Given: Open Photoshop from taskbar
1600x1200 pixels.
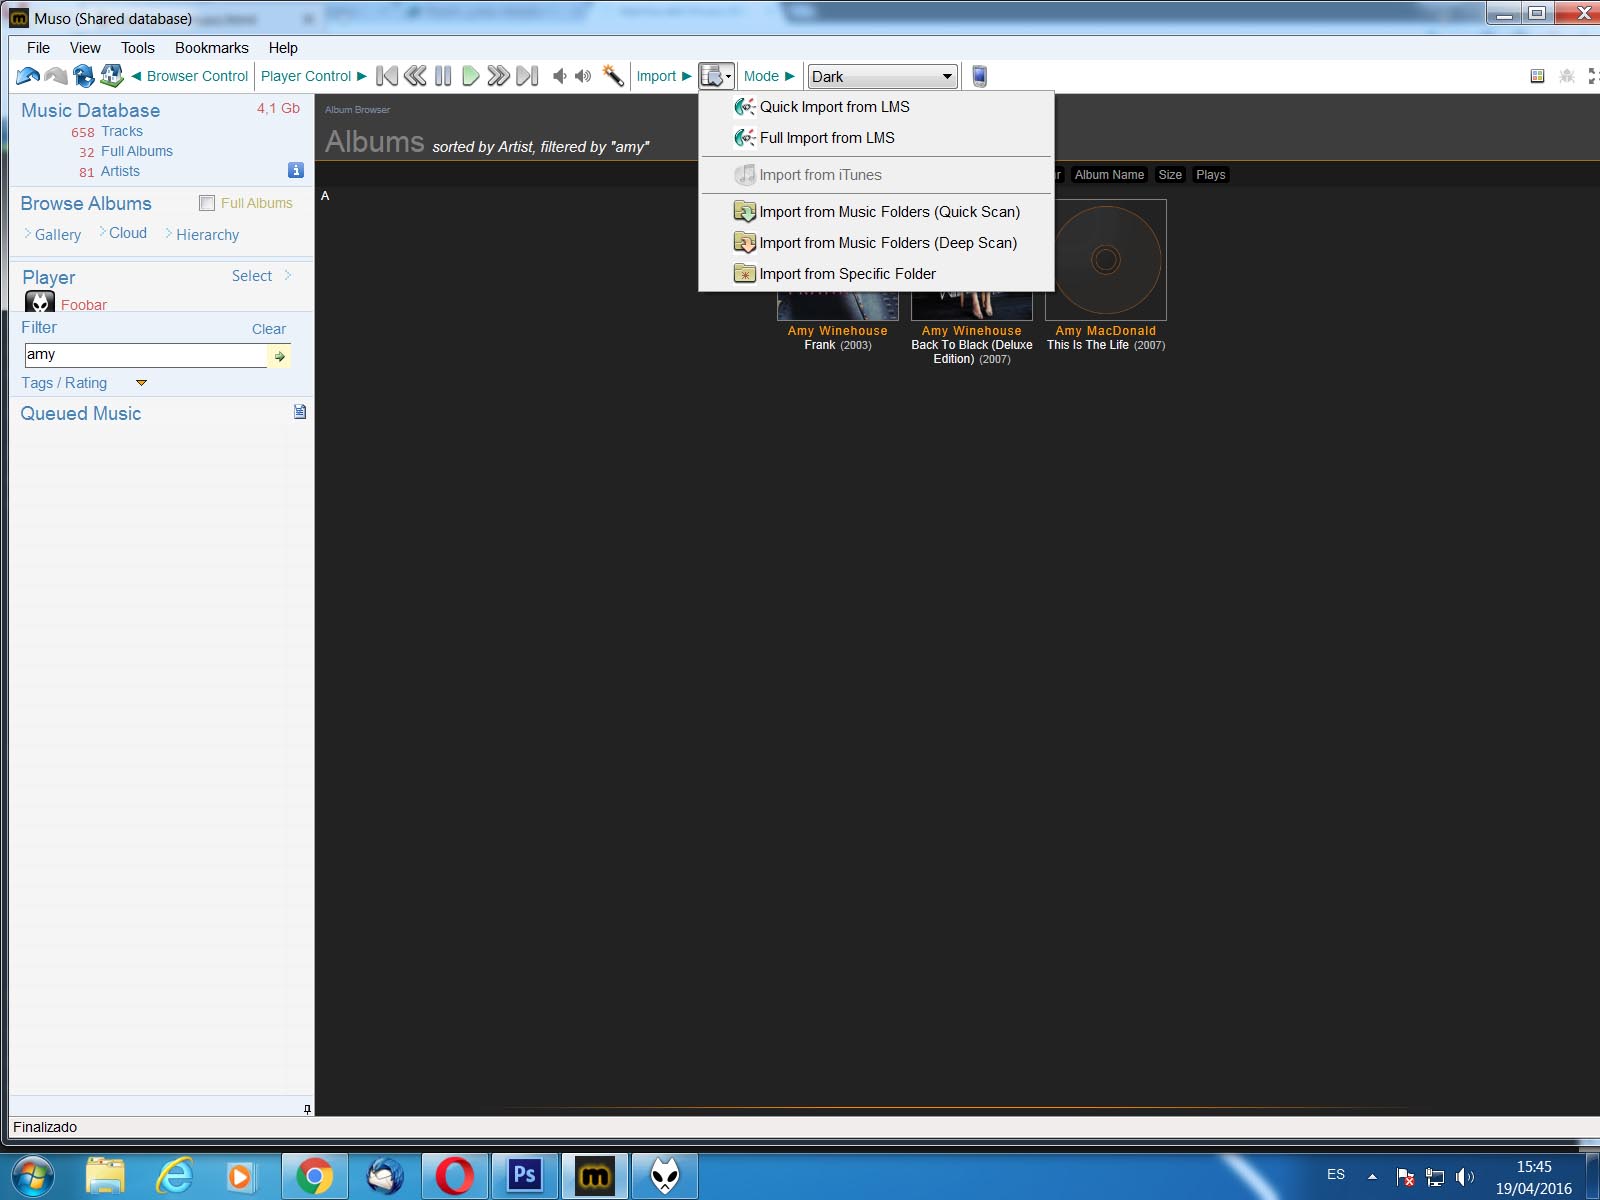Looking at the screenshot, I should pos(524,1176).
